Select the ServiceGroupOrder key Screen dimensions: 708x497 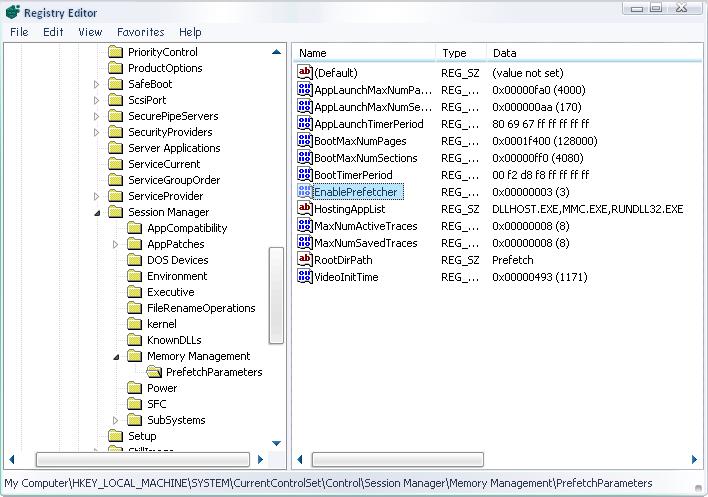pos(174,180)
